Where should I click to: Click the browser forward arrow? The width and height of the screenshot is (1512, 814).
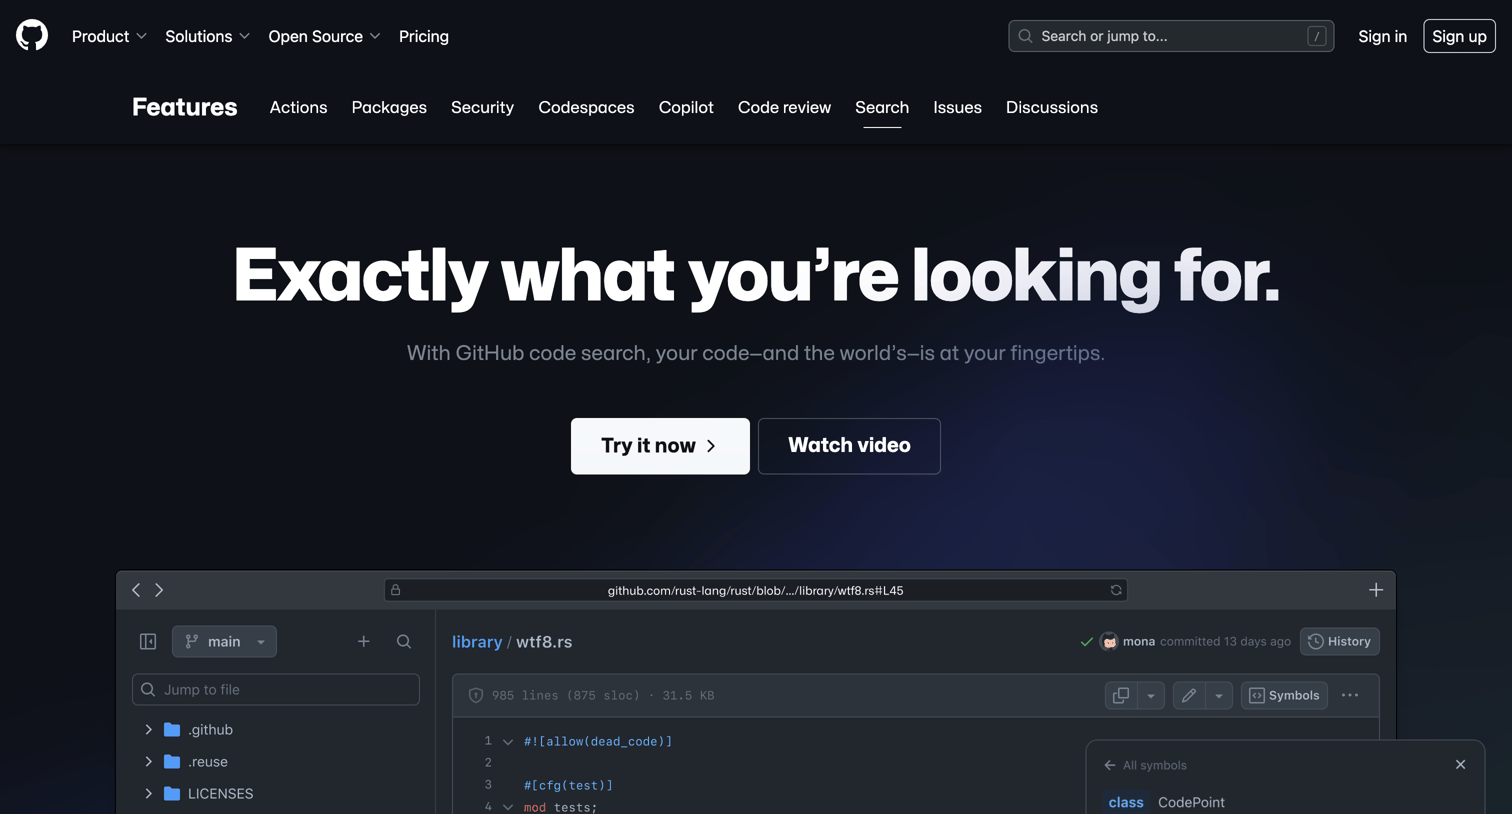pos(159,590)
